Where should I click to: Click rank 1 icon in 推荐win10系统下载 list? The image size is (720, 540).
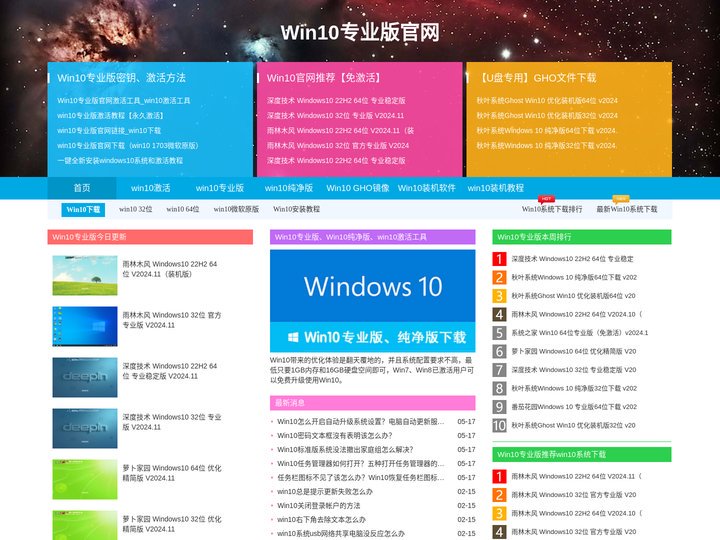[499, 476]
